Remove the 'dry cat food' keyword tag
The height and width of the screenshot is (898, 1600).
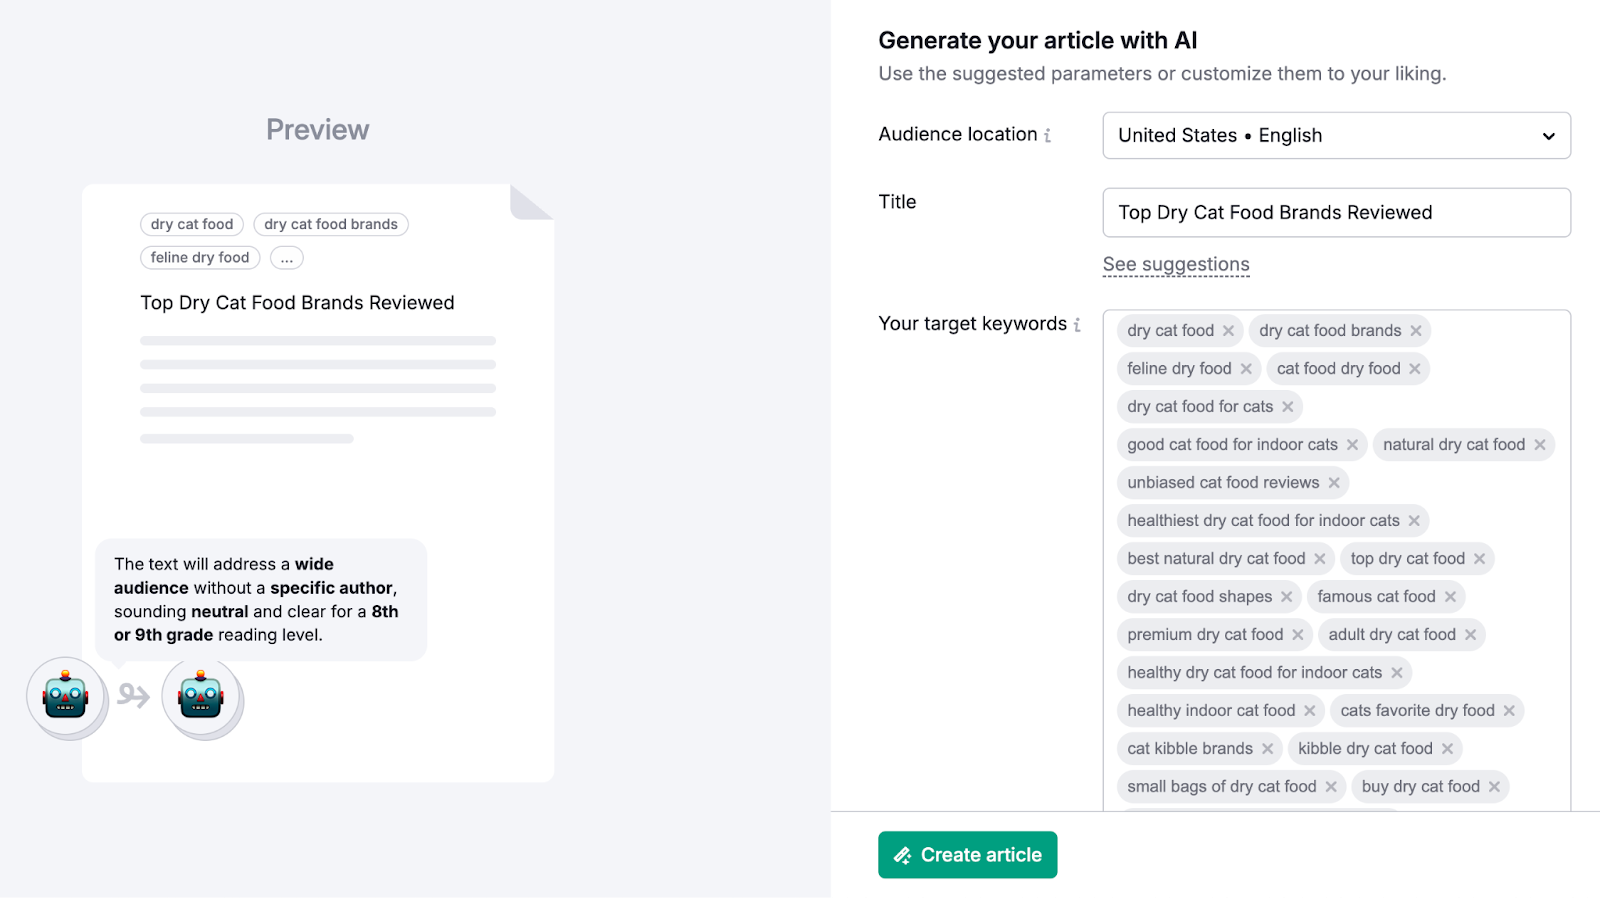[x=1228, y=331]
